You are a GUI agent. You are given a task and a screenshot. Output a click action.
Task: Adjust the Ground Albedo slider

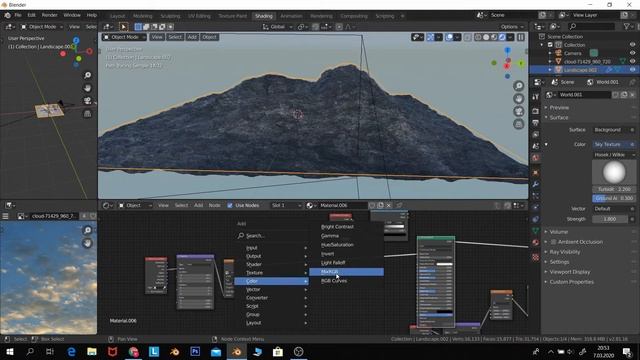[614, 198]
